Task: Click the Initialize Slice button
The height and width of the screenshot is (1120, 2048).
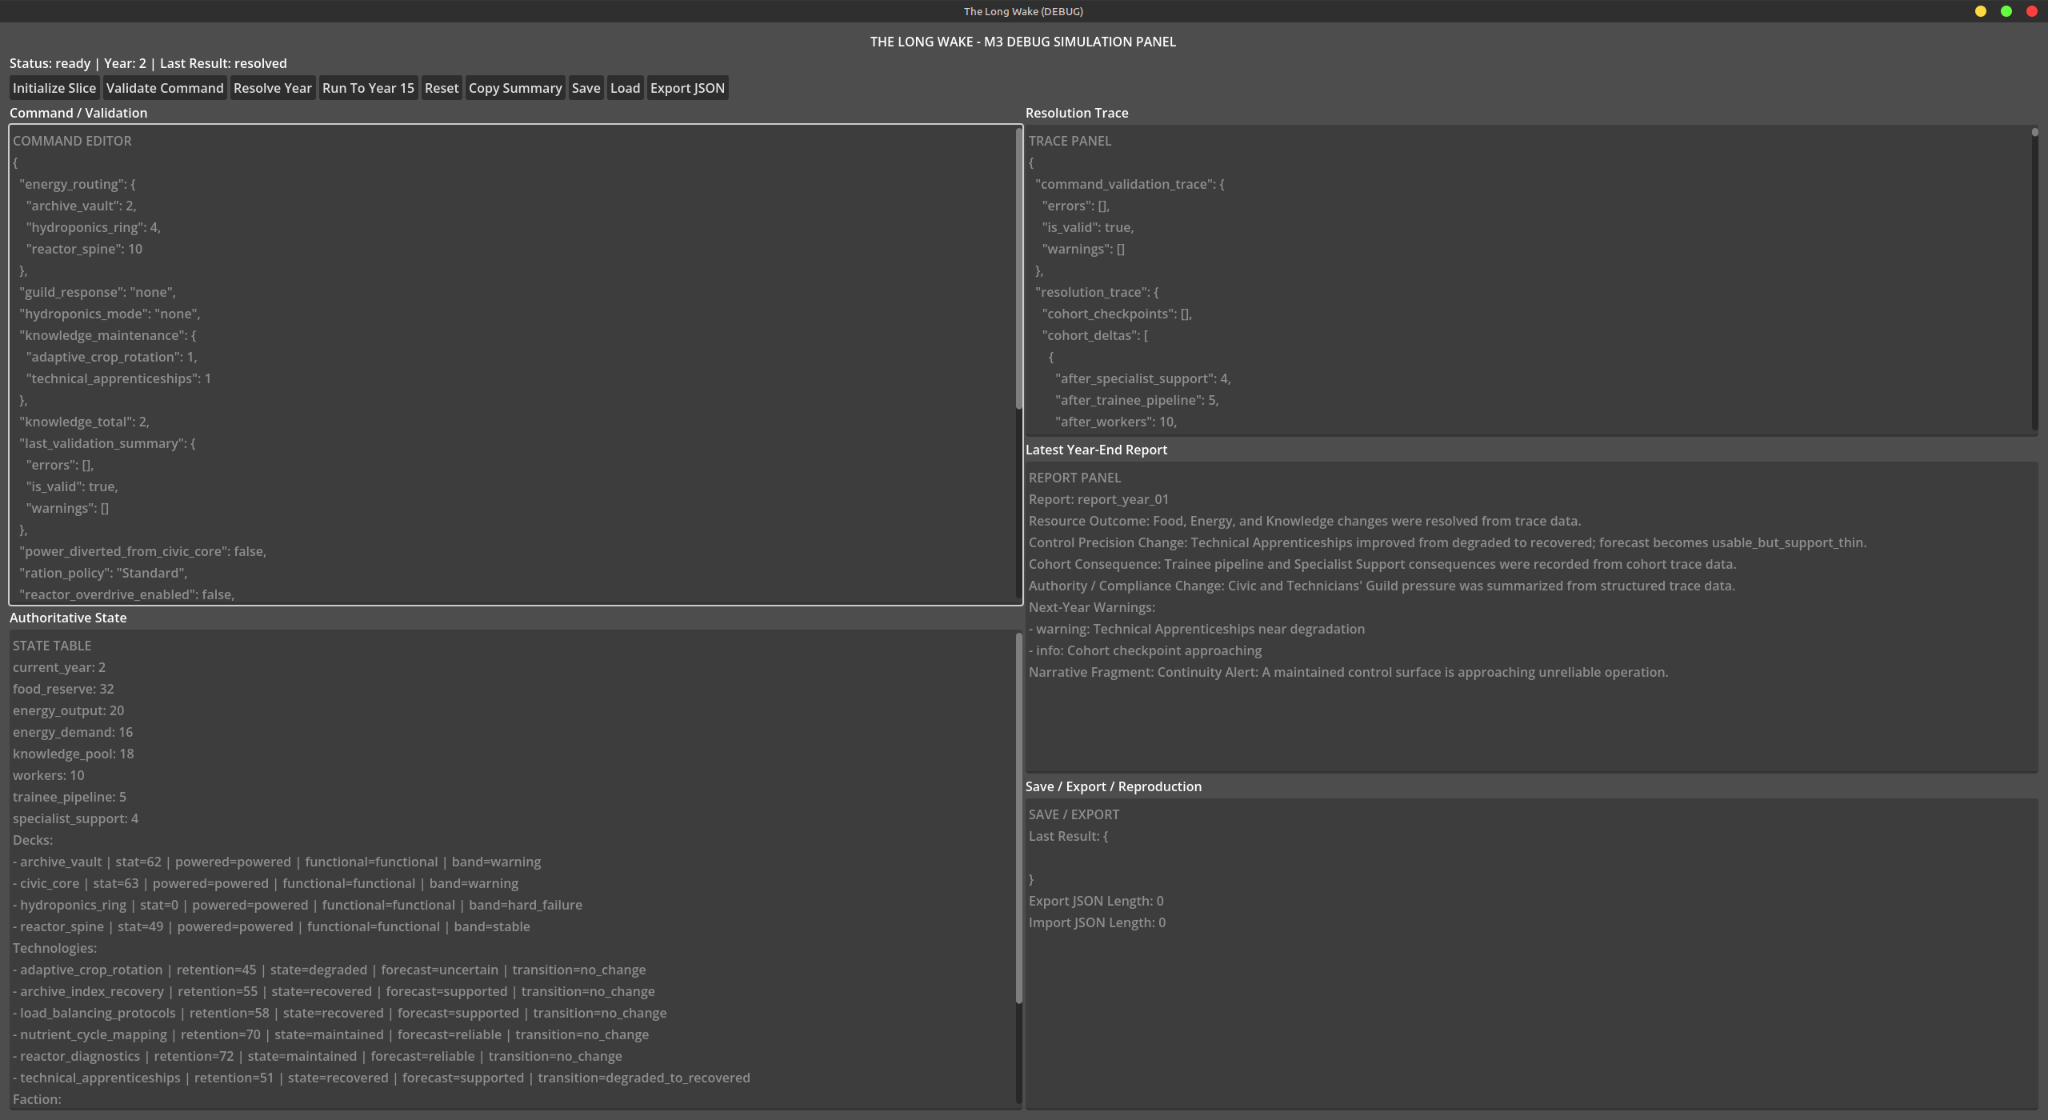Action: [54, 88]
